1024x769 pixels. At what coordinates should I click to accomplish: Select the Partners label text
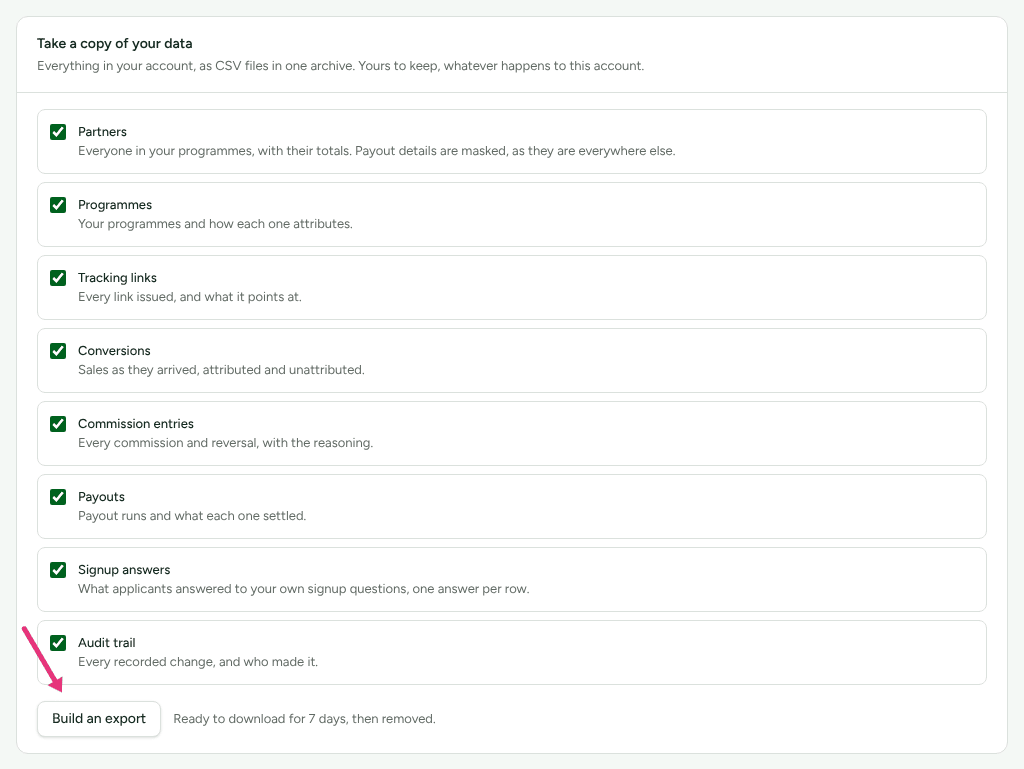[103, 132]
